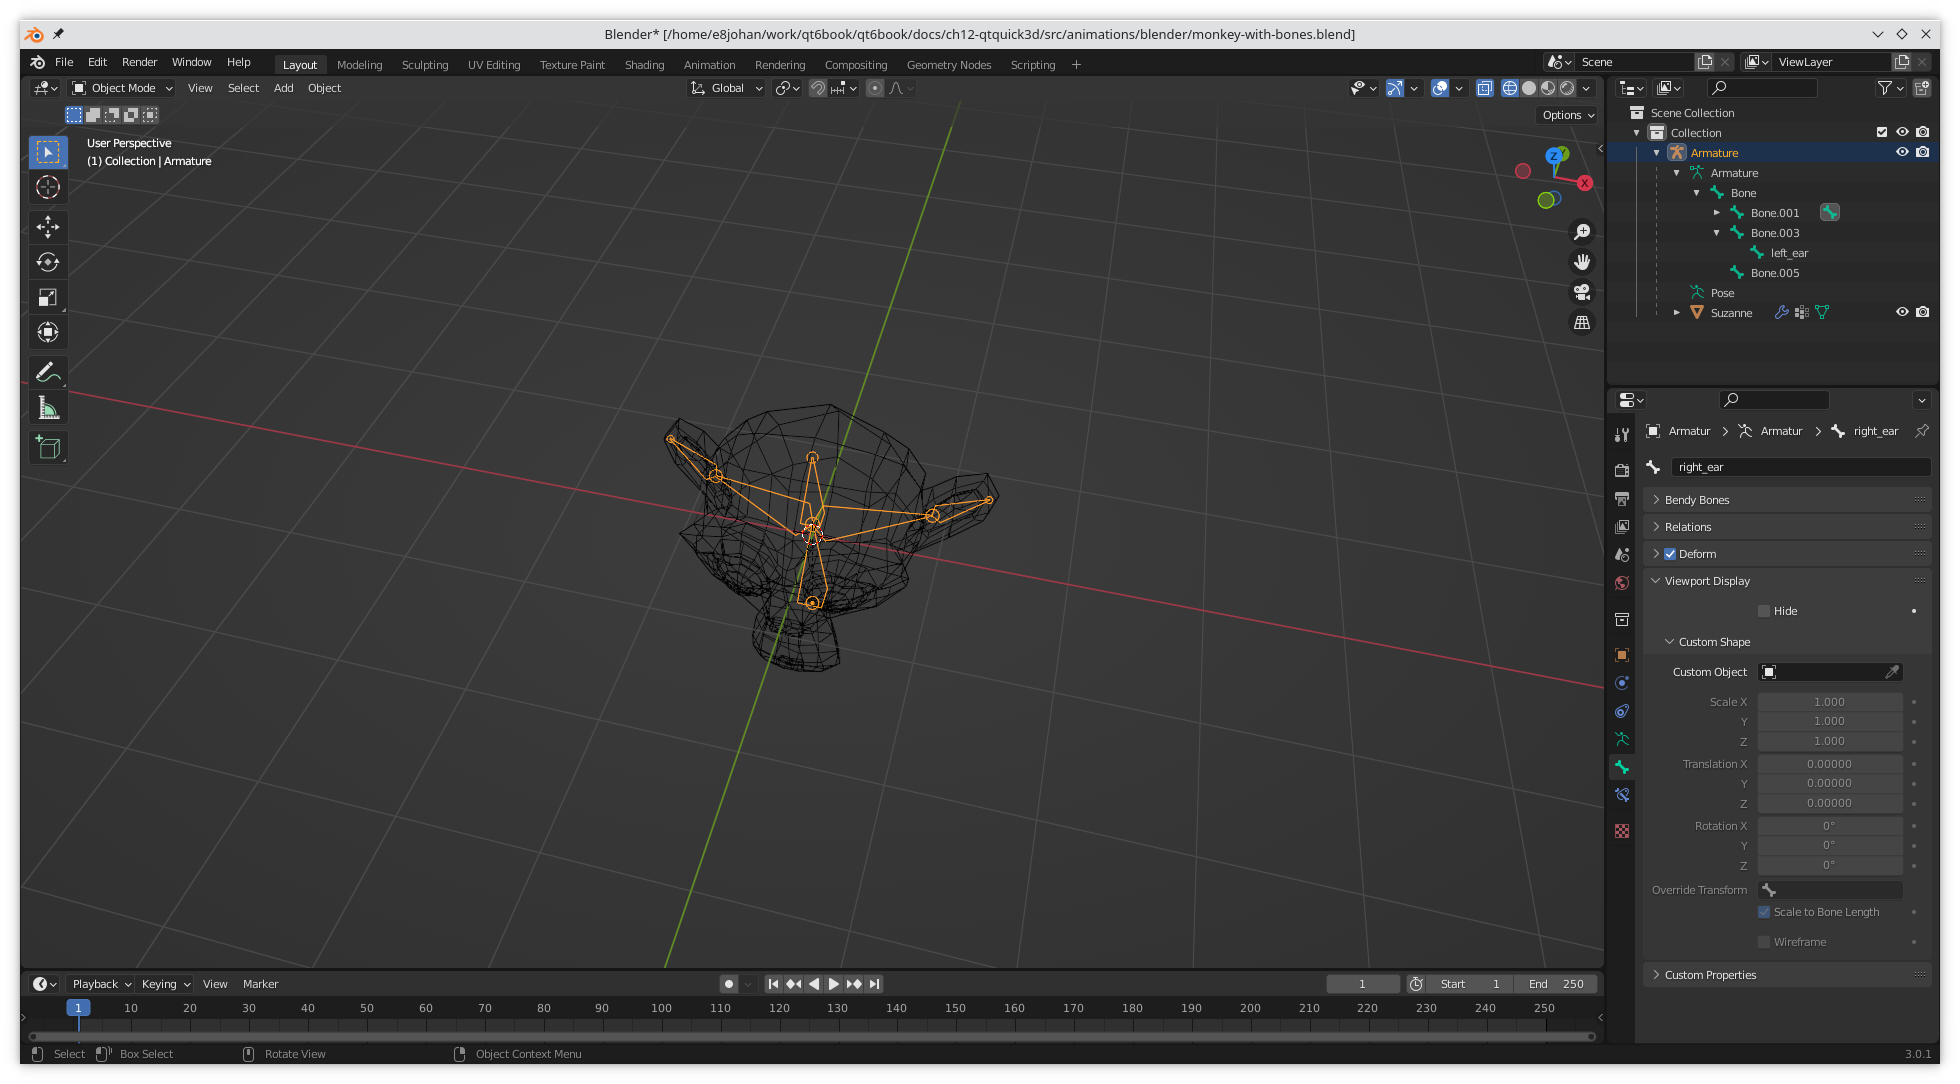Toggle camera view in viewport
Image resolution: width=1960 pixels, height=1084 pixels.
point(1582,292)
